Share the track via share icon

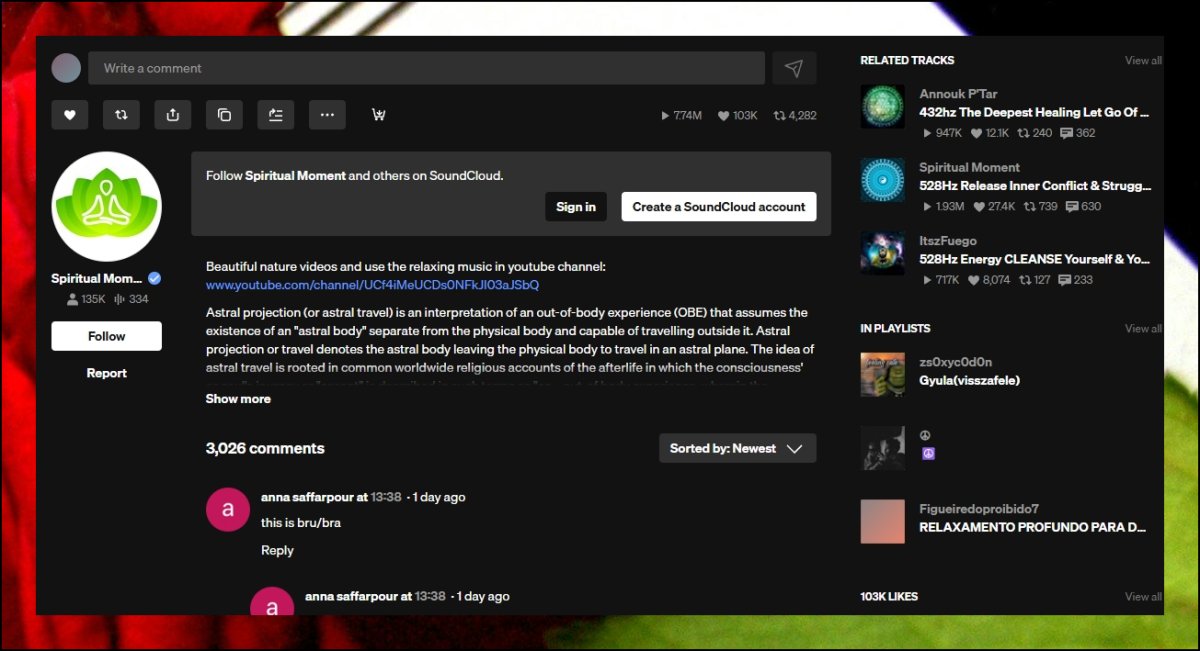tap(173, 115)
